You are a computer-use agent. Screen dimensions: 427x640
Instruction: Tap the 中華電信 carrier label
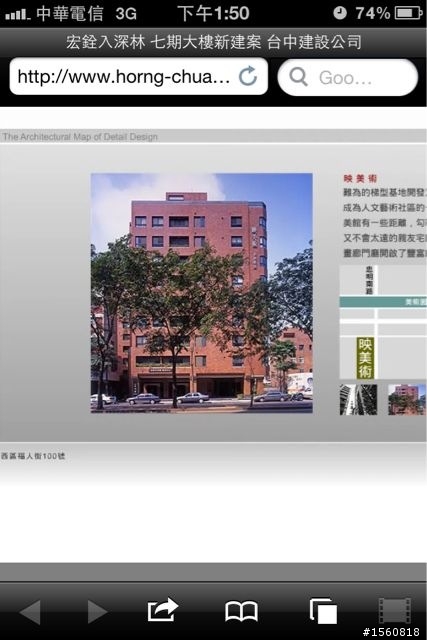pyautogui.click(x=69, y=13)
